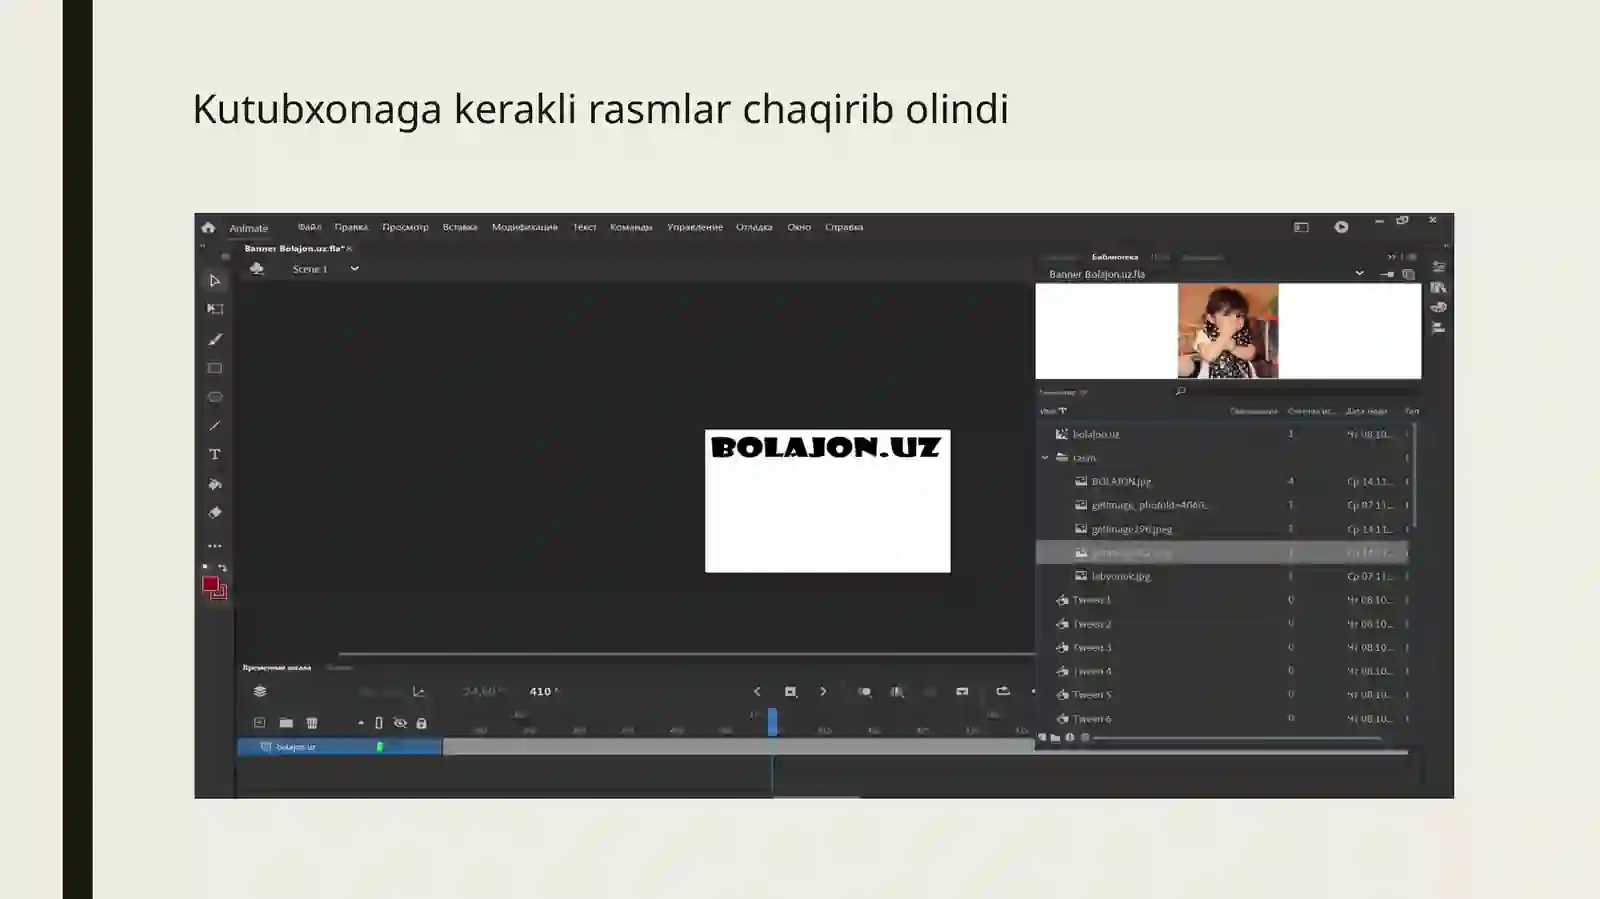1600x899 pixels.
Task: Click the Справка menu
Action: click(x=844, y=227)
